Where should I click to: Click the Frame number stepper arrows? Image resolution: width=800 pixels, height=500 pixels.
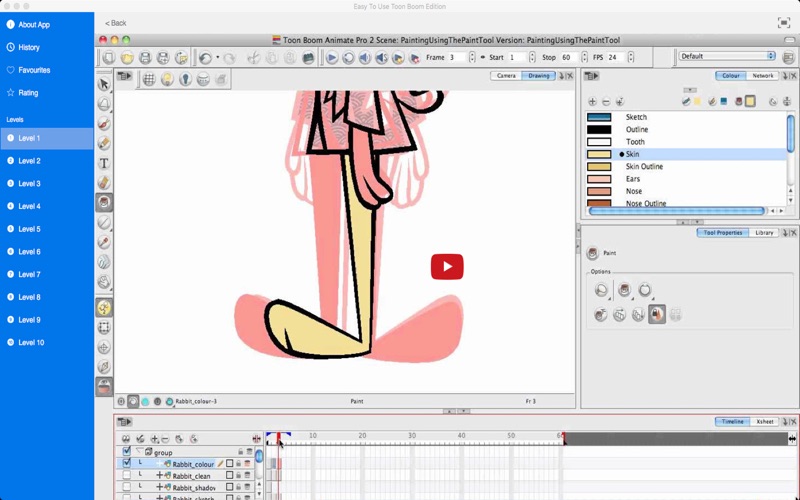[470, 58]
